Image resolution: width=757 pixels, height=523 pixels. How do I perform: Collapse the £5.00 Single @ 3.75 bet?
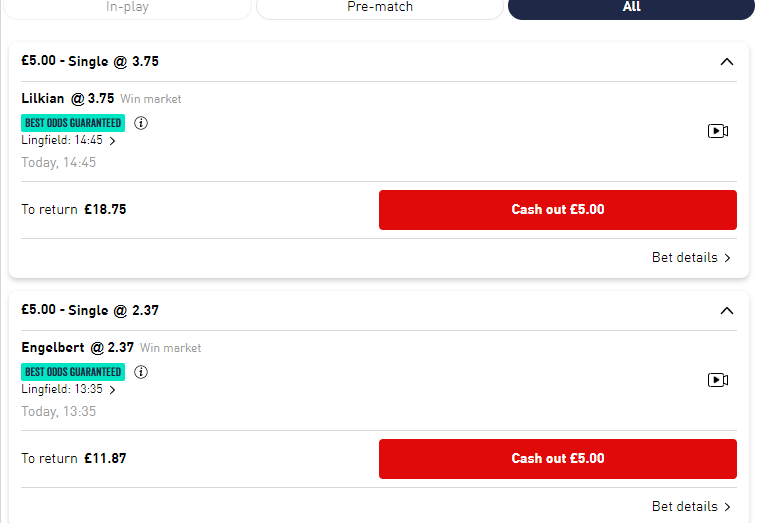pos(727,62)
